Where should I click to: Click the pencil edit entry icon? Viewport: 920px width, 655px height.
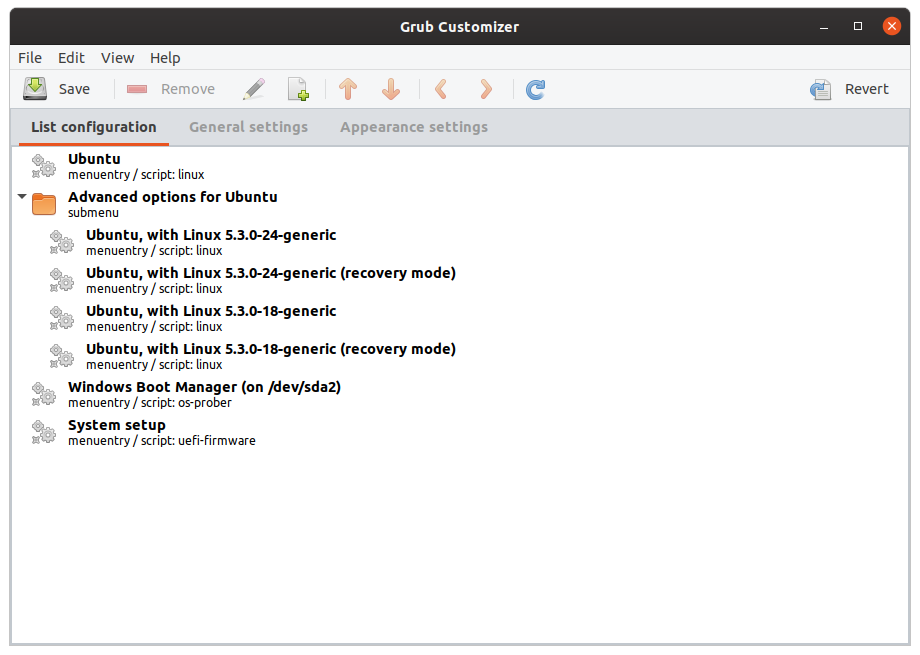(254, 89)
